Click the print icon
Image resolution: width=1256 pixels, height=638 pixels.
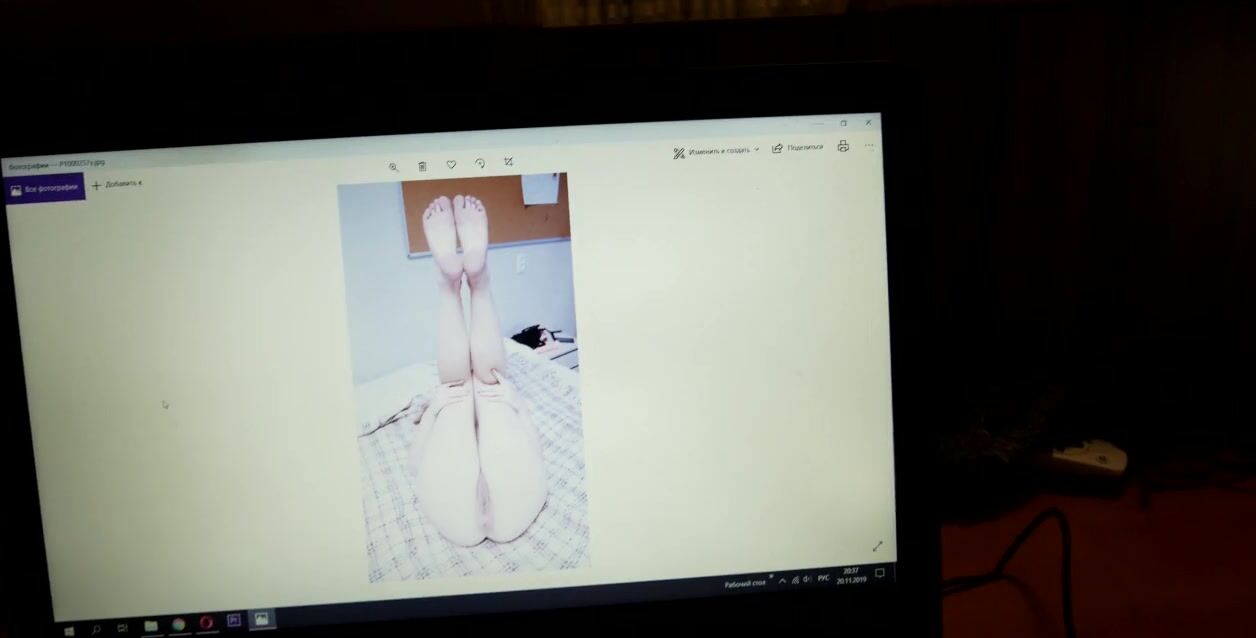843,146
